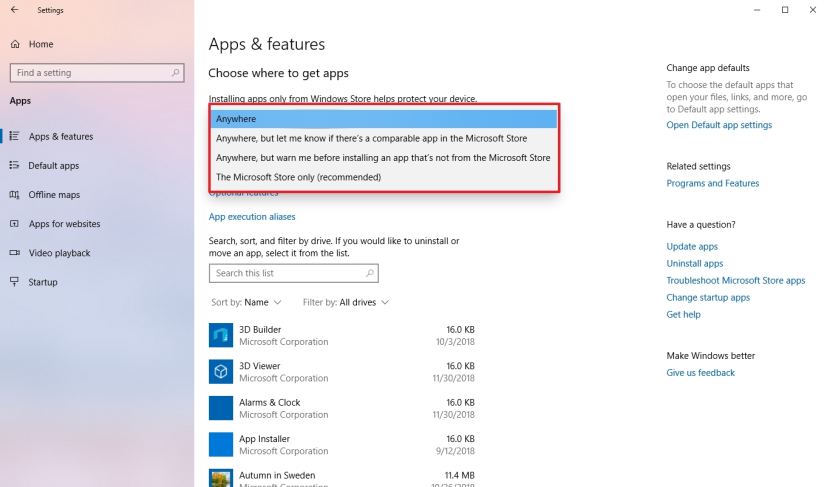Click the 3D Viewer app icon

(220, 371)
